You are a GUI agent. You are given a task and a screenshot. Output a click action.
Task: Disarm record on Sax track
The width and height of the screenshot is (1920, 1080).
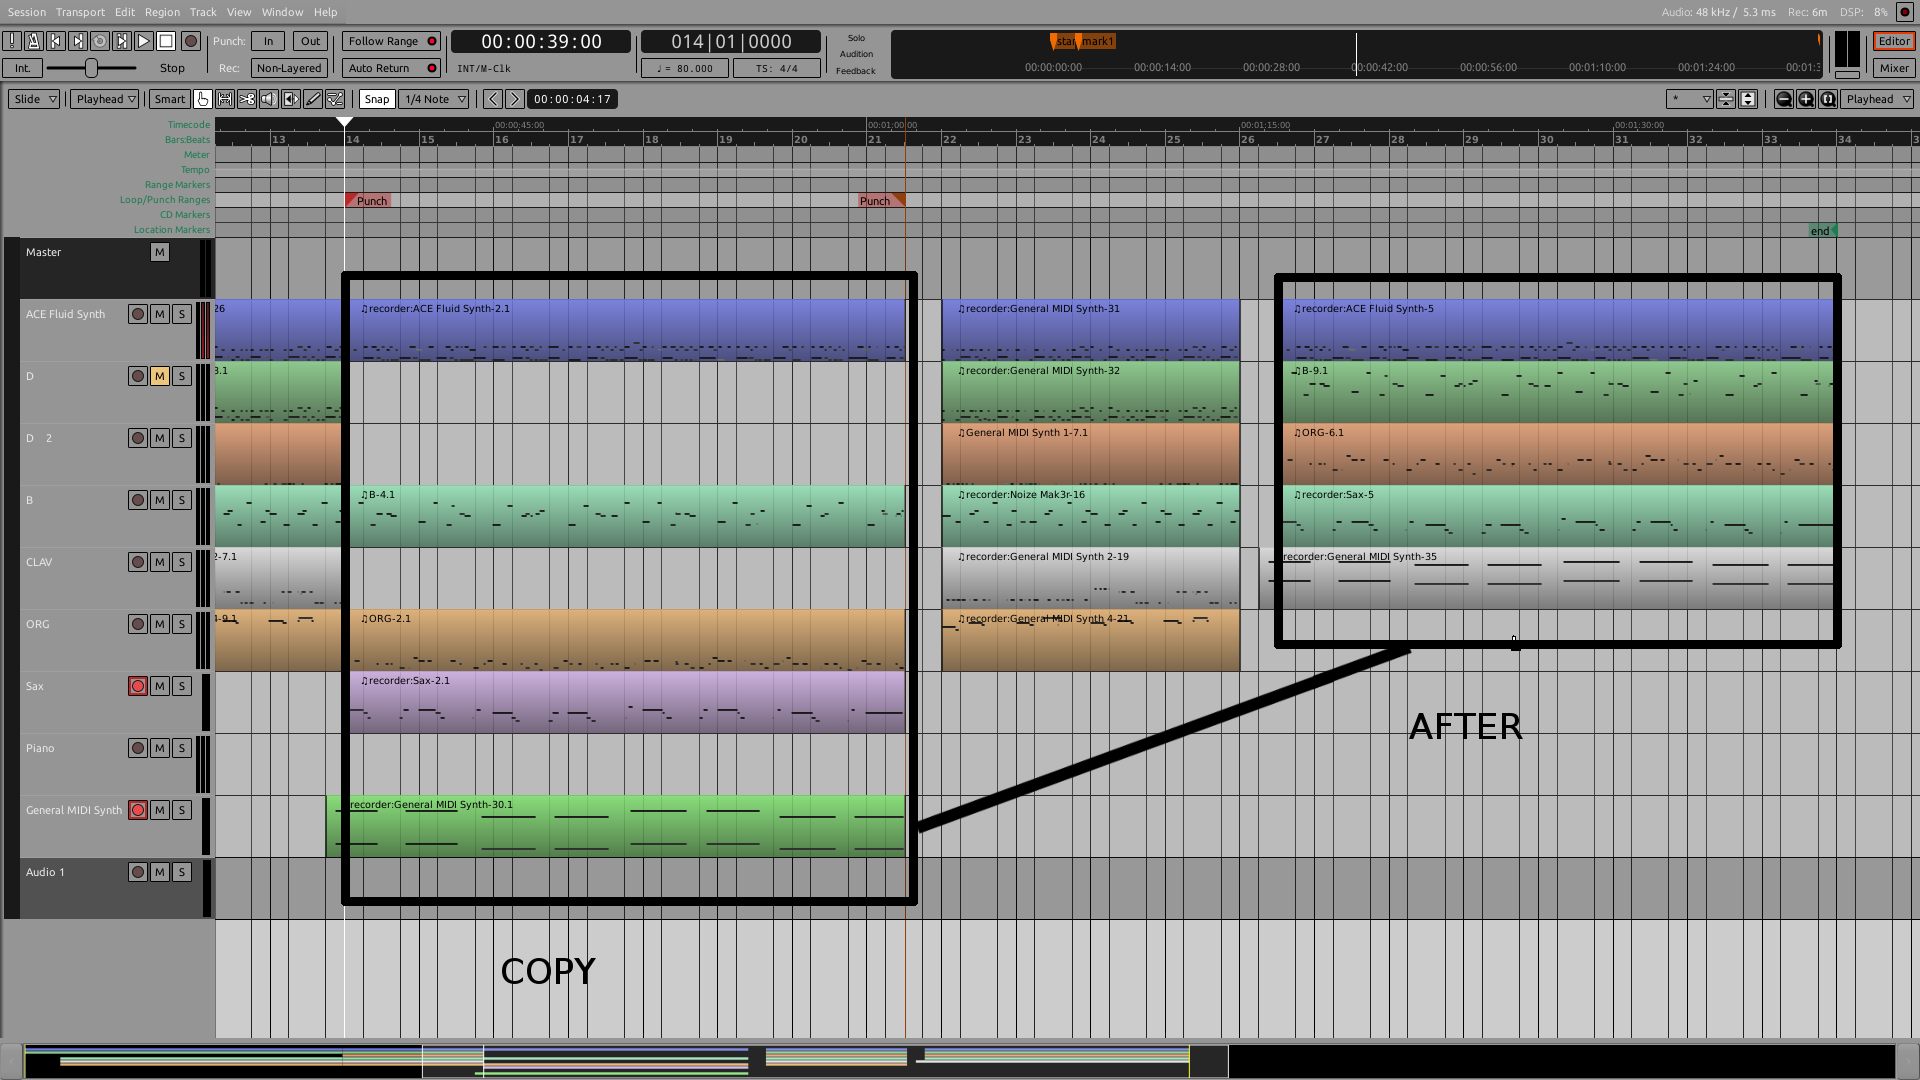pos(138,686)
